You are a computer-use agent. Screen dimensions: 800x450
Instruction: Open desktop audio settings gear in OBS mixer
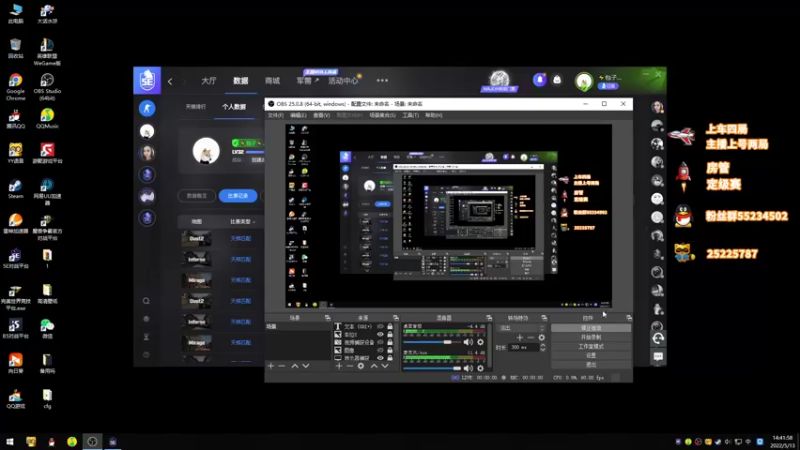pos(480,342)
